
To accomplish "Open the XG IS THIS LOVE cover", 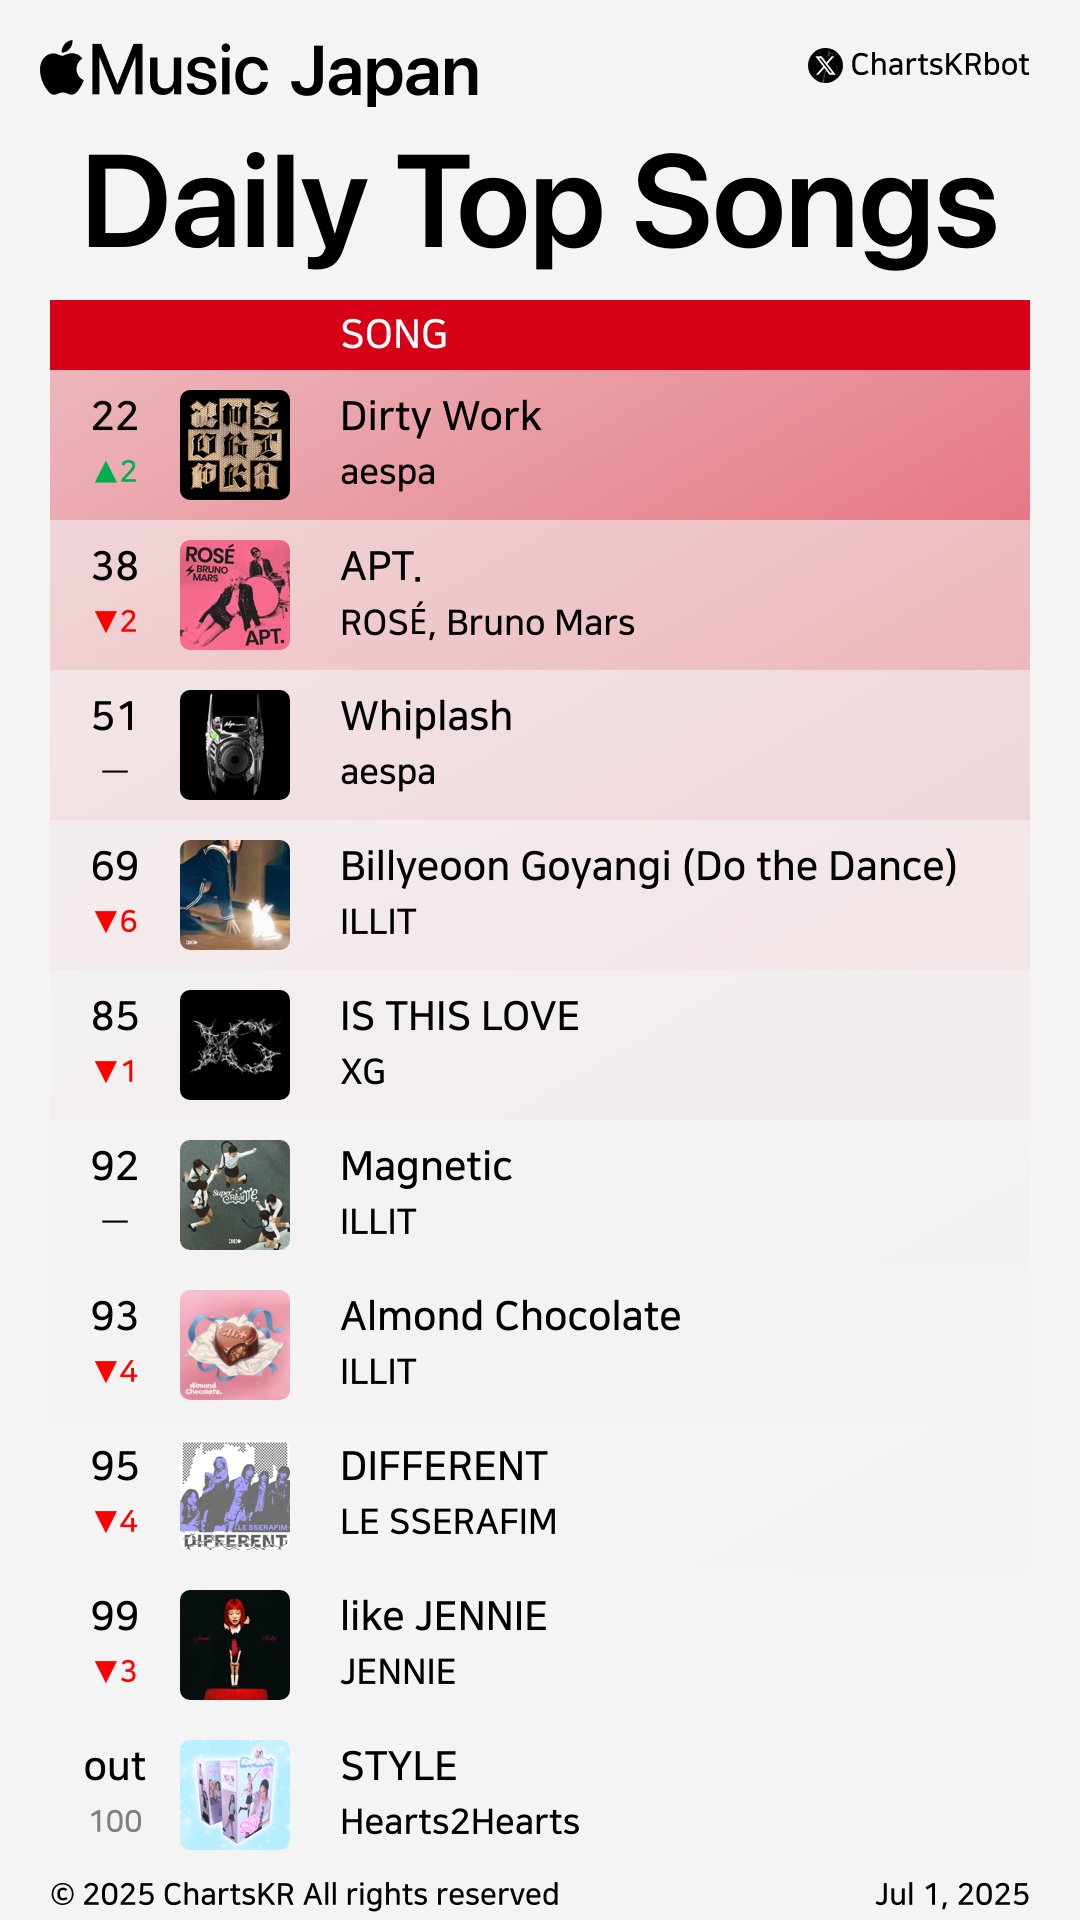I will [x=235, y=1045].
